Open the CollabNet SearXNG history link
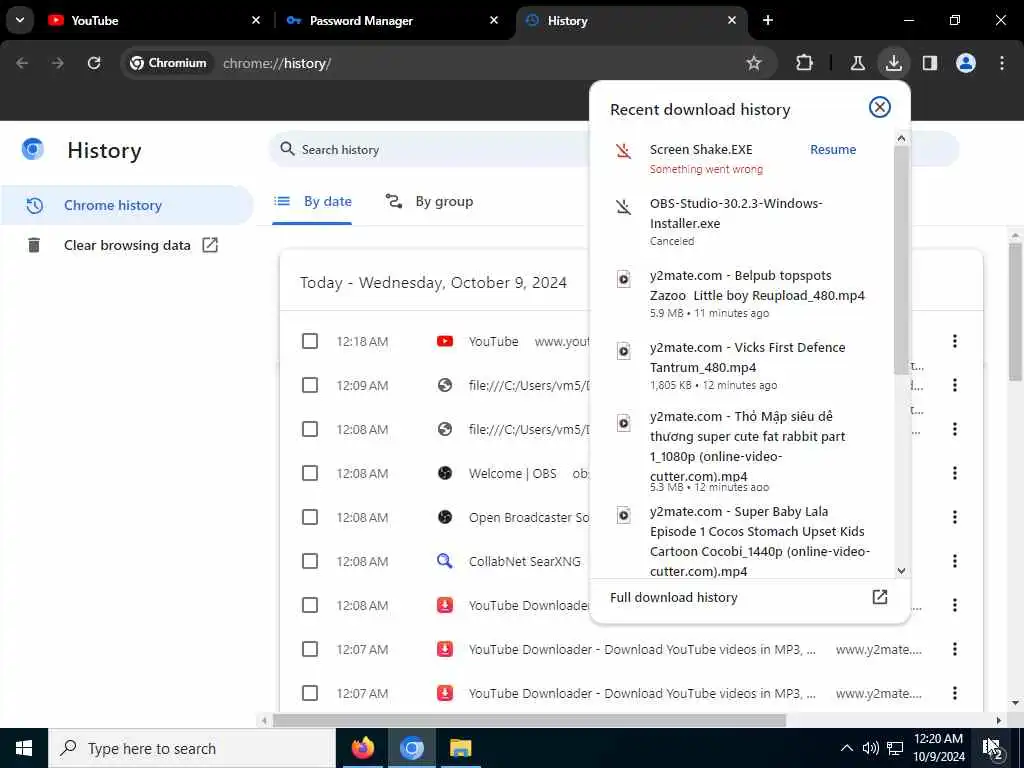 (524, 562)
